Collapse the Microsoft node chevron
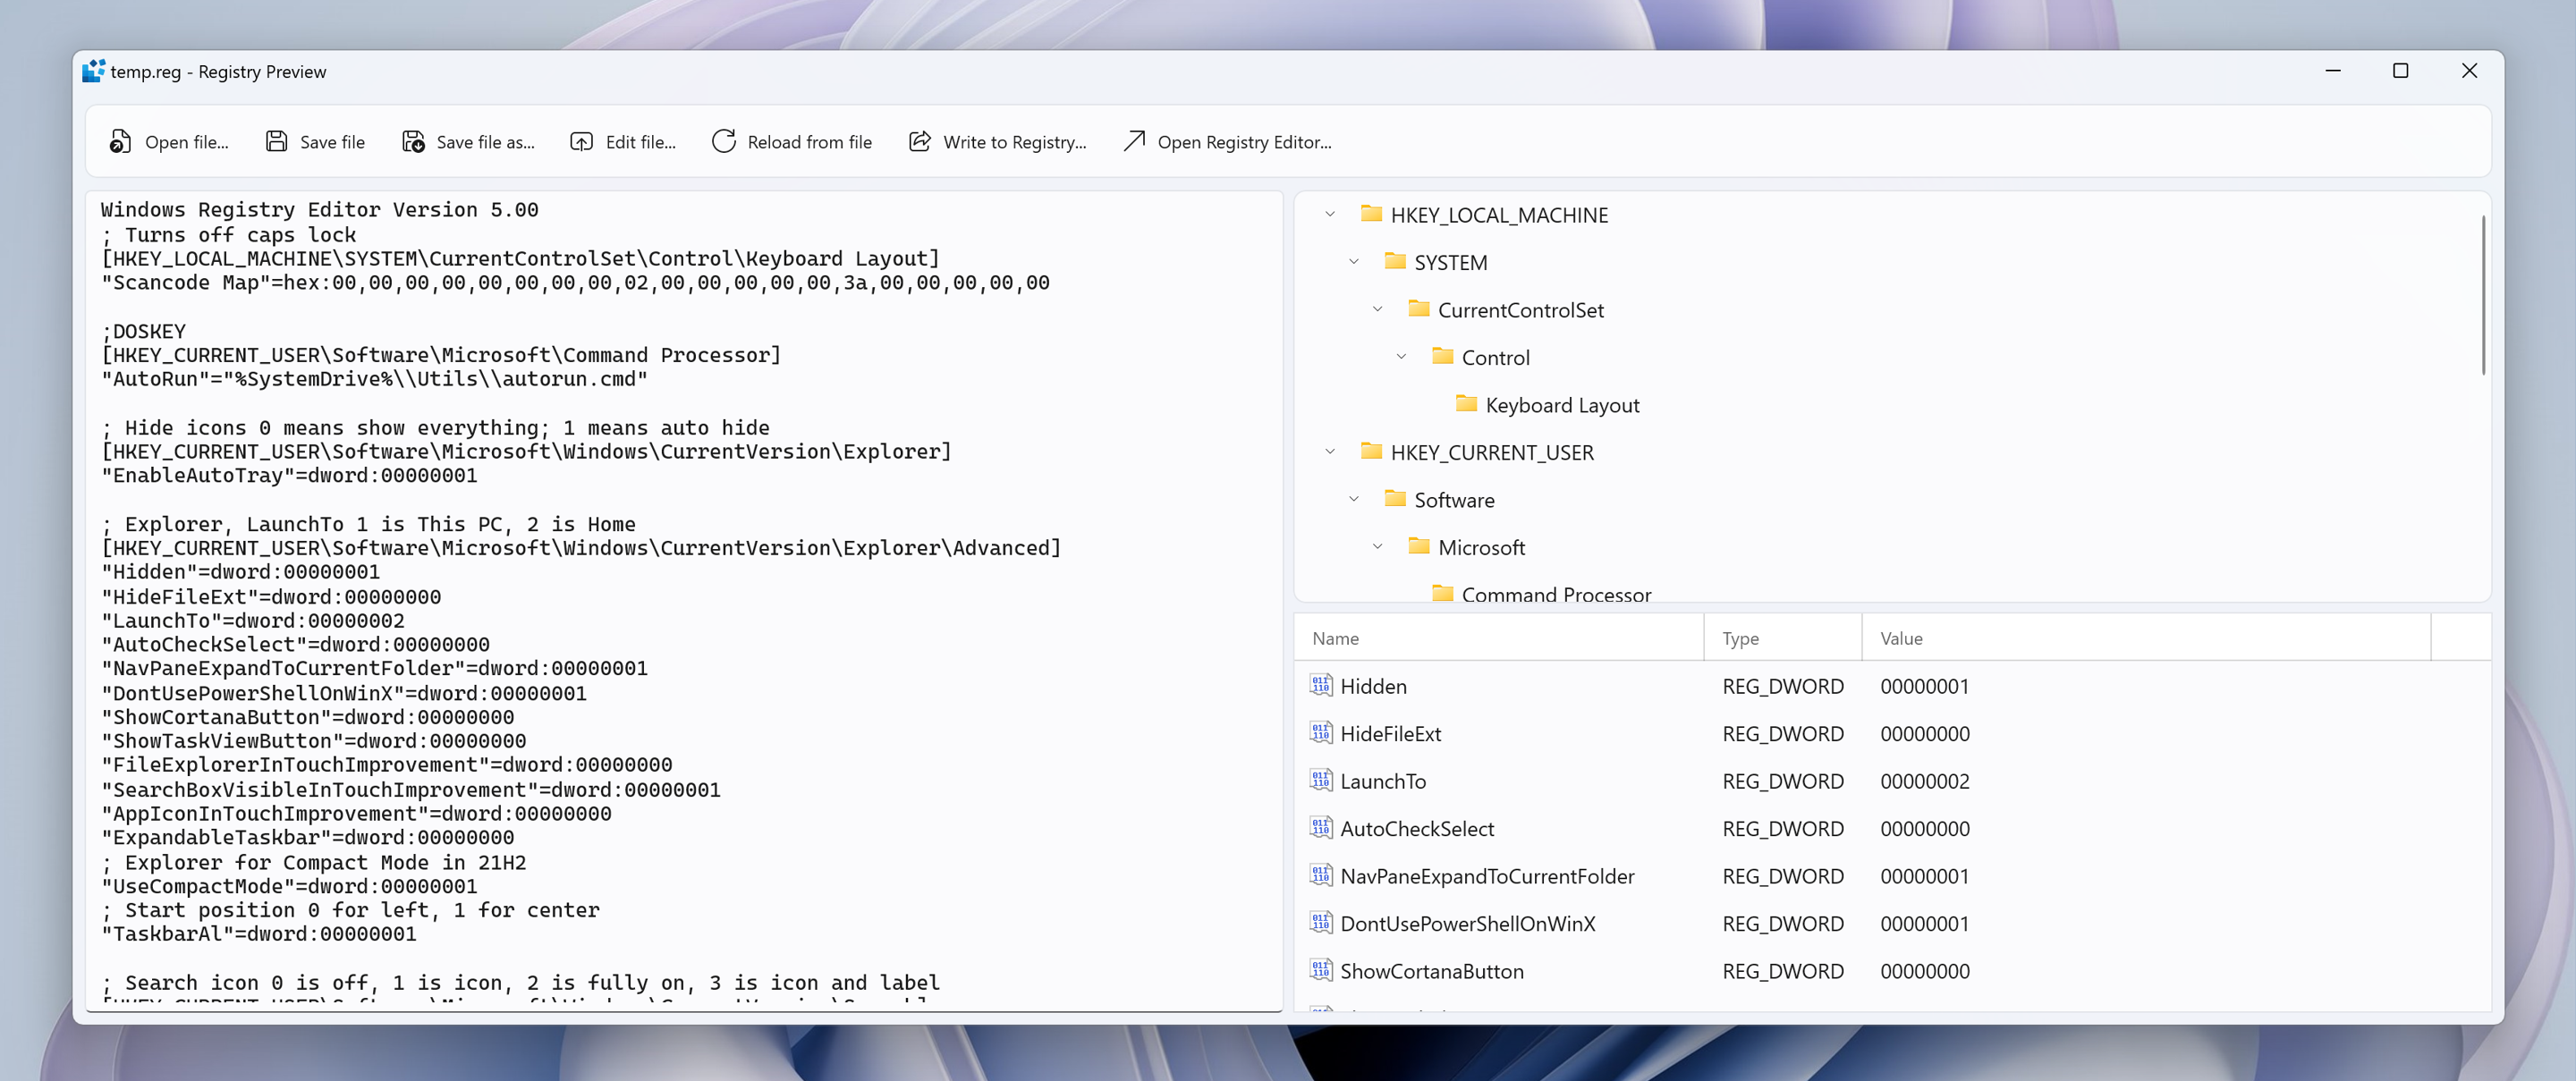This screenshot has height=1081, width=2576. (1378, 547)
